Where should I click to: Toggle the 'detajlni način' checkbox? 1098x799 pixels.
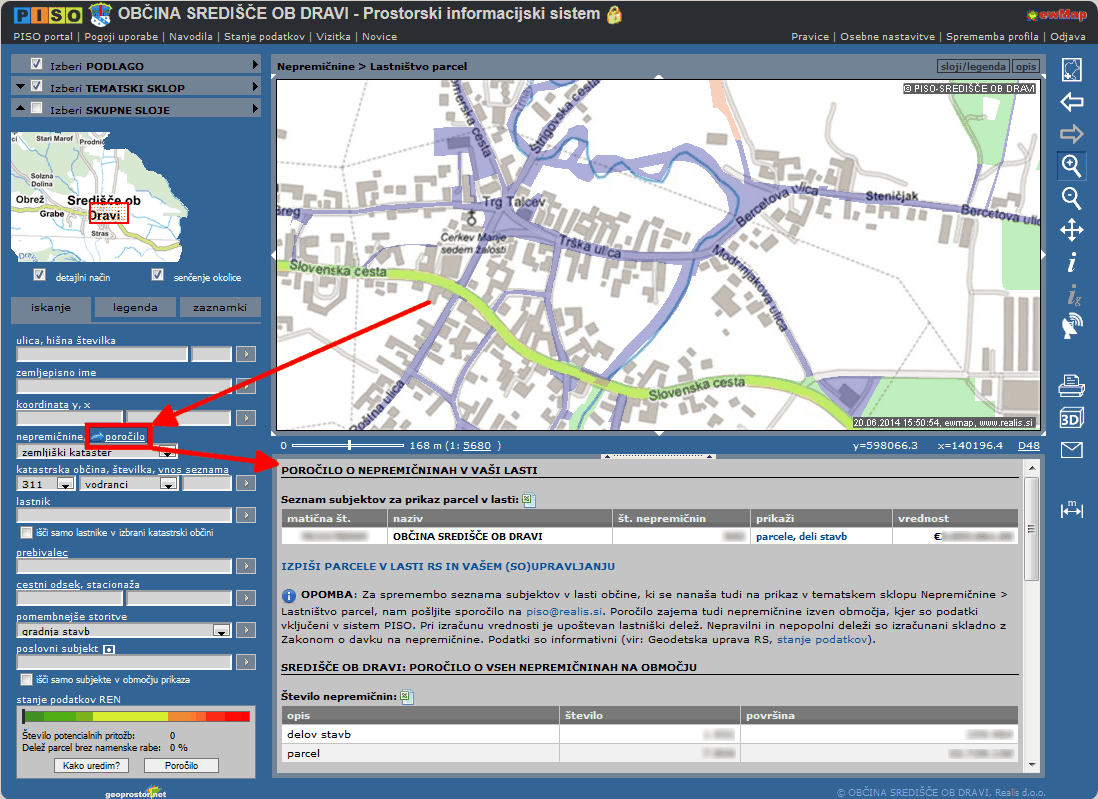[x=40, y=275]
